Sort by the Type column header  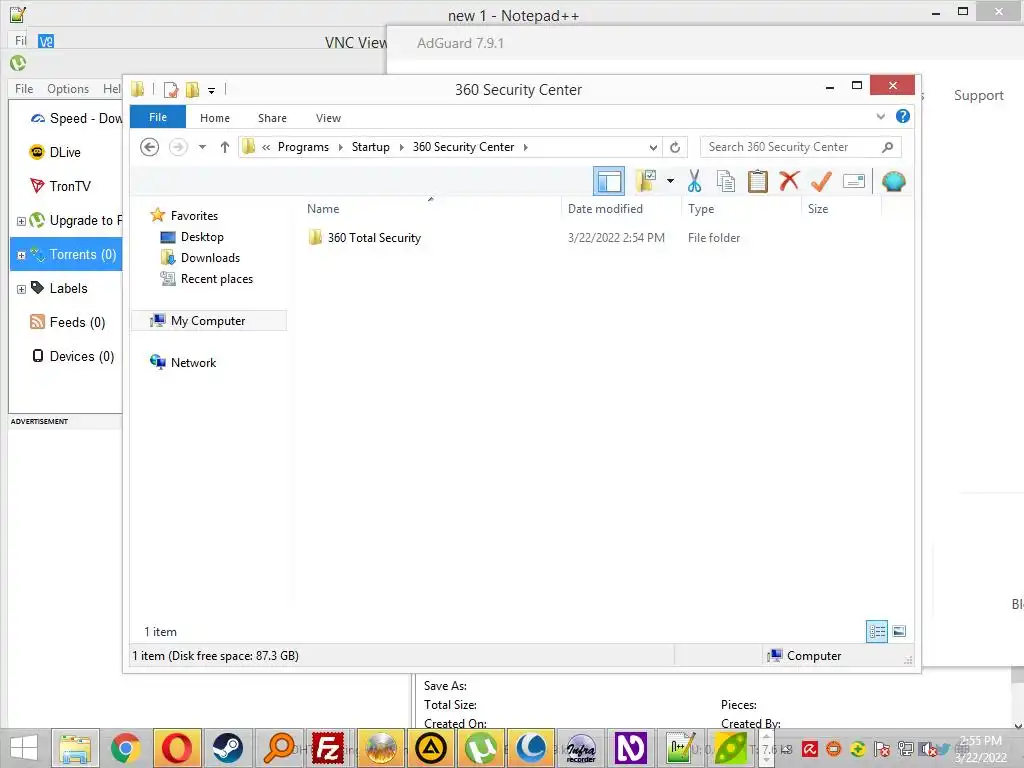[701, 209]
